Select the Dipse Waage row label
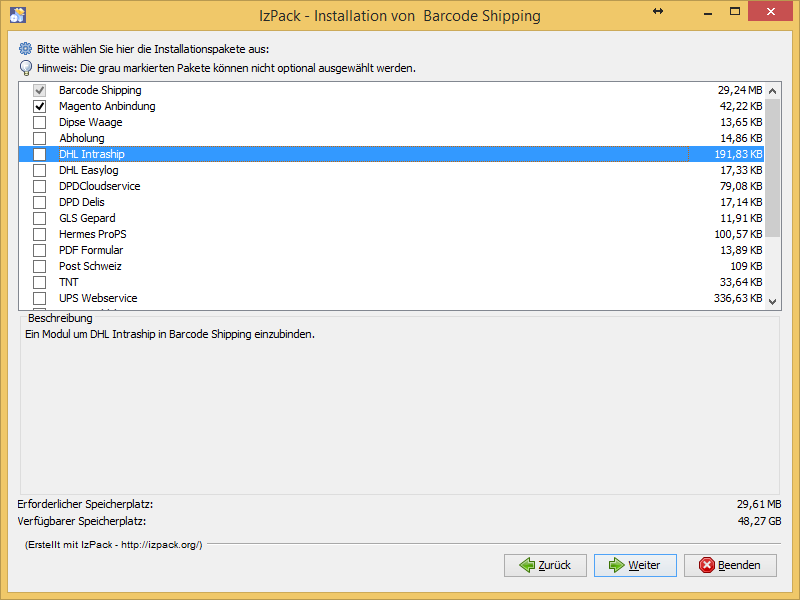 tap(91, 122)
